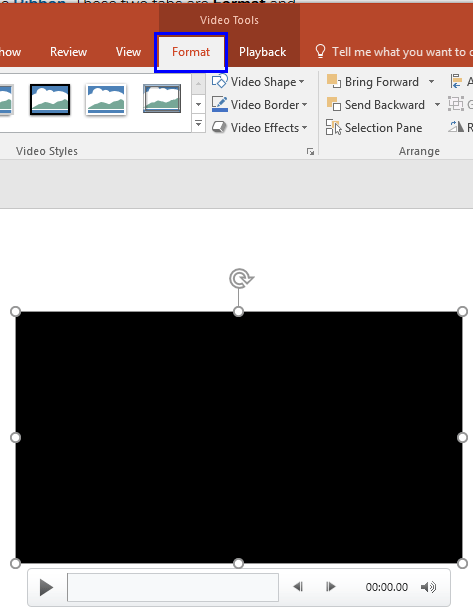
Task: Click the 00:00.00 time display
Action: [387, 587]
